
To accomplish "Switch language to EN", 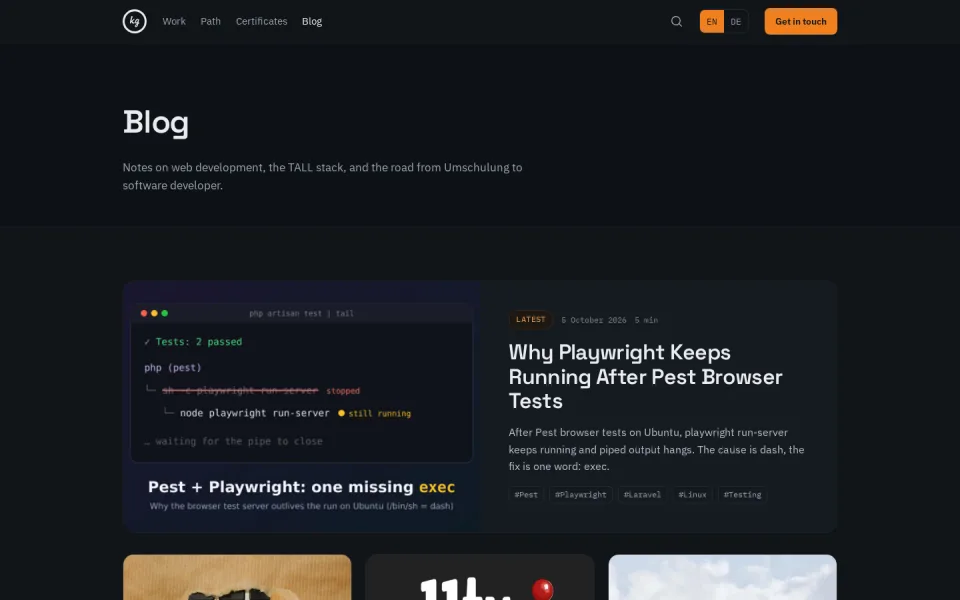I will [711, 21].
